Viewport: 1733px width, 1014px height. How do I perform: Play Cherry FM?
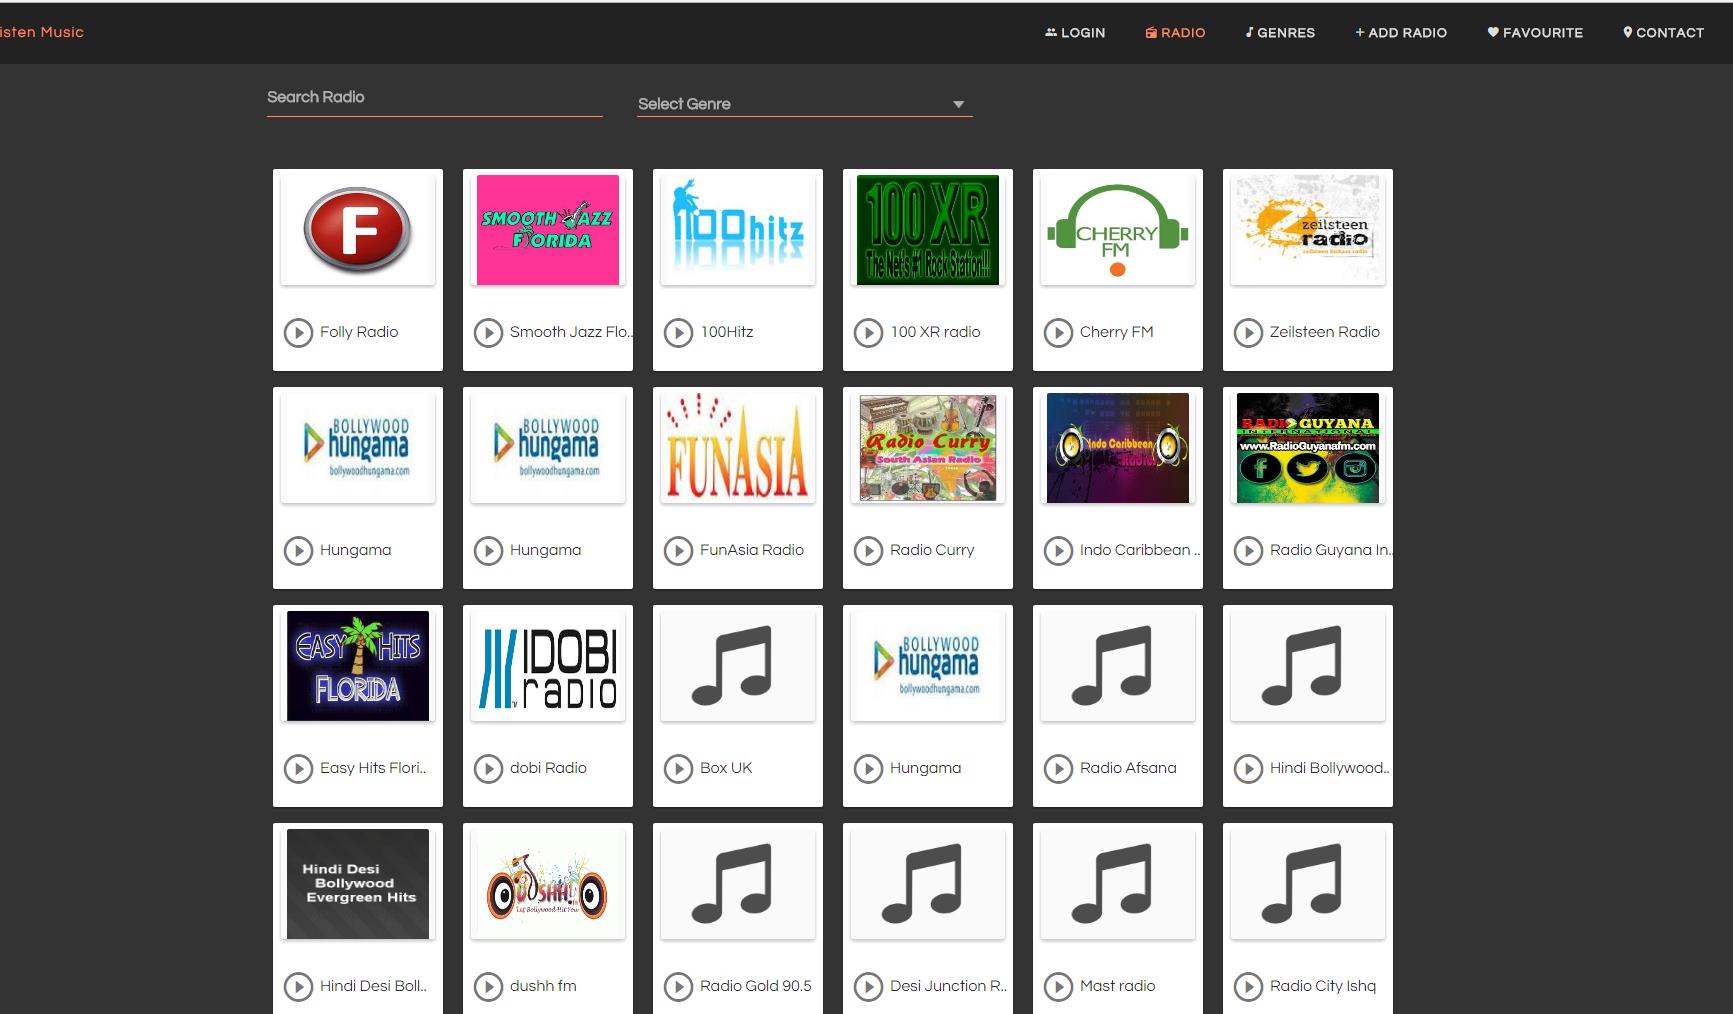point(1057,333)
